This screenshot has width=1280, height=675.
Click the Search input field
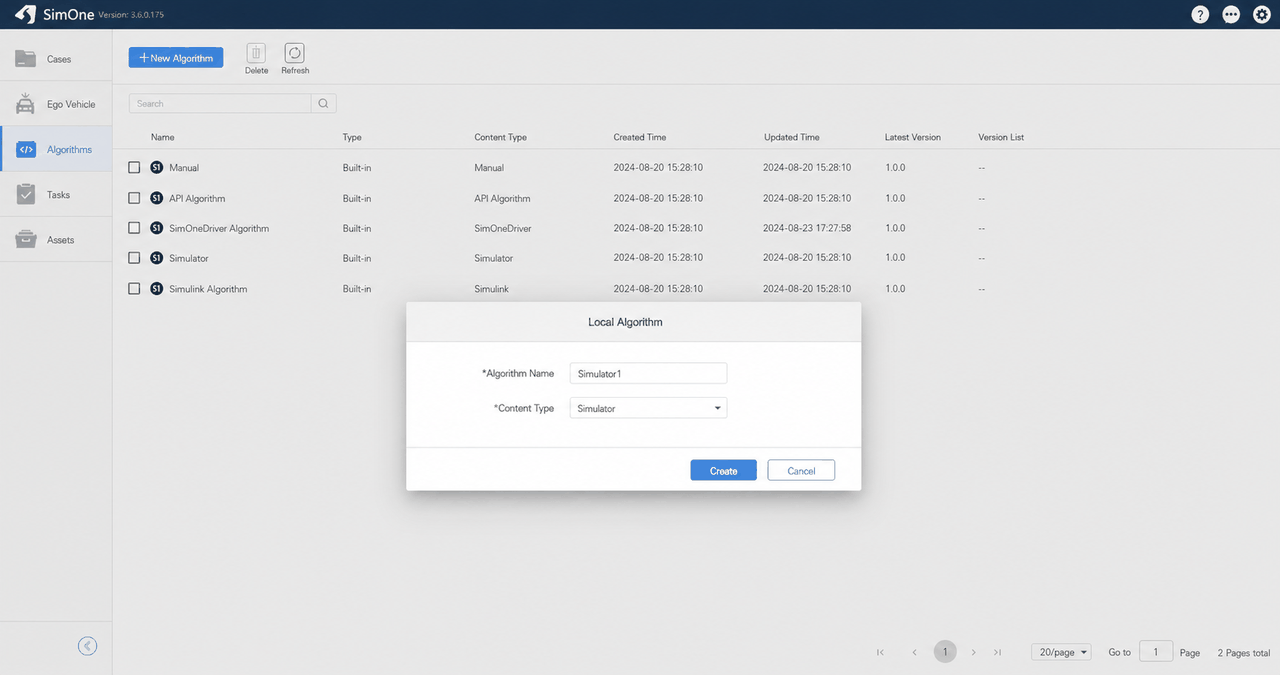coord(220,103)
